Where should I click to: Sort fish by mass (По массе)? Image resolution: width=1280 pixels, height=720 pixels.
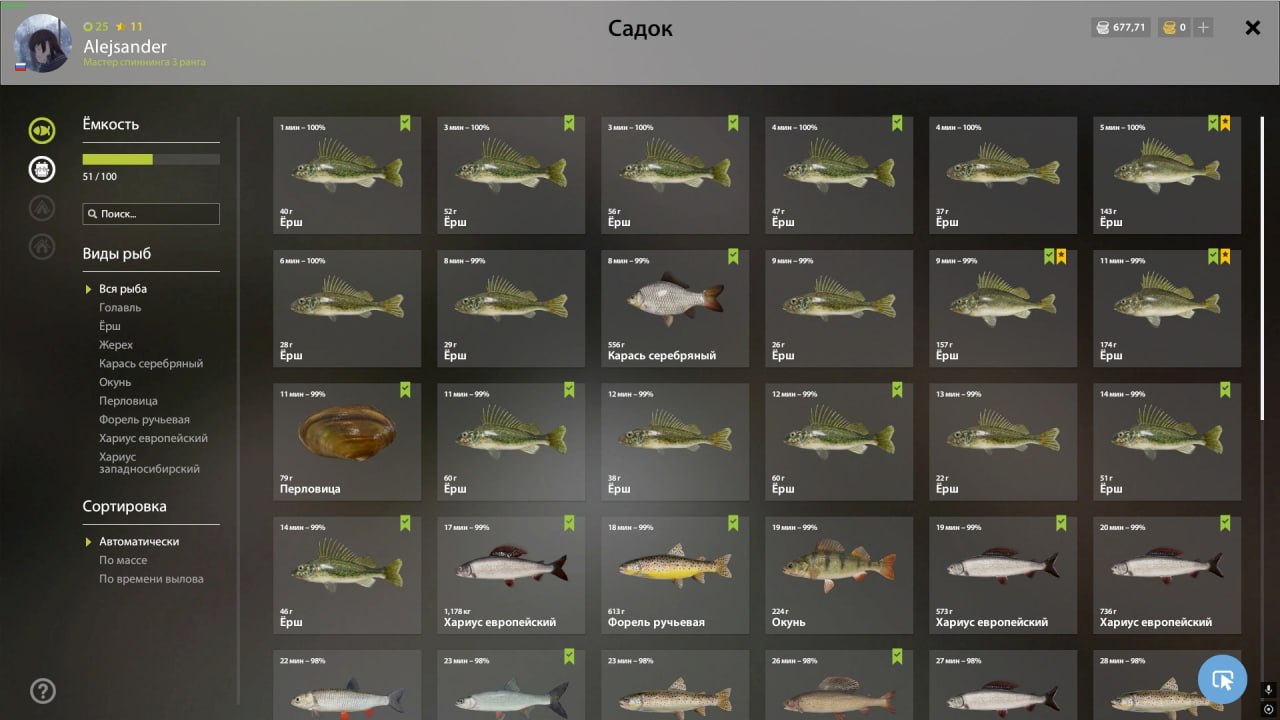point(122,560)
